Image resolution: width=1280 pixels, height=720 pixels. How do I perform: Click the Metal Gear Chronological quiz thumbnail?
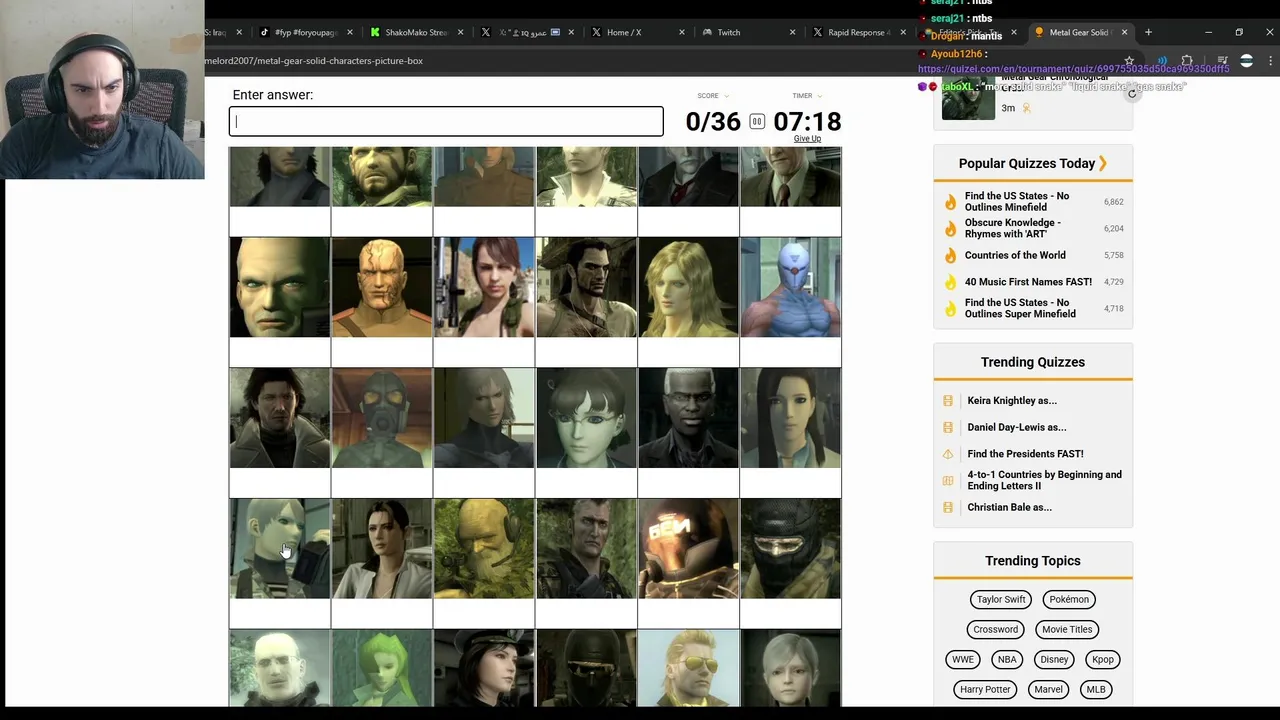click(968, 98)
